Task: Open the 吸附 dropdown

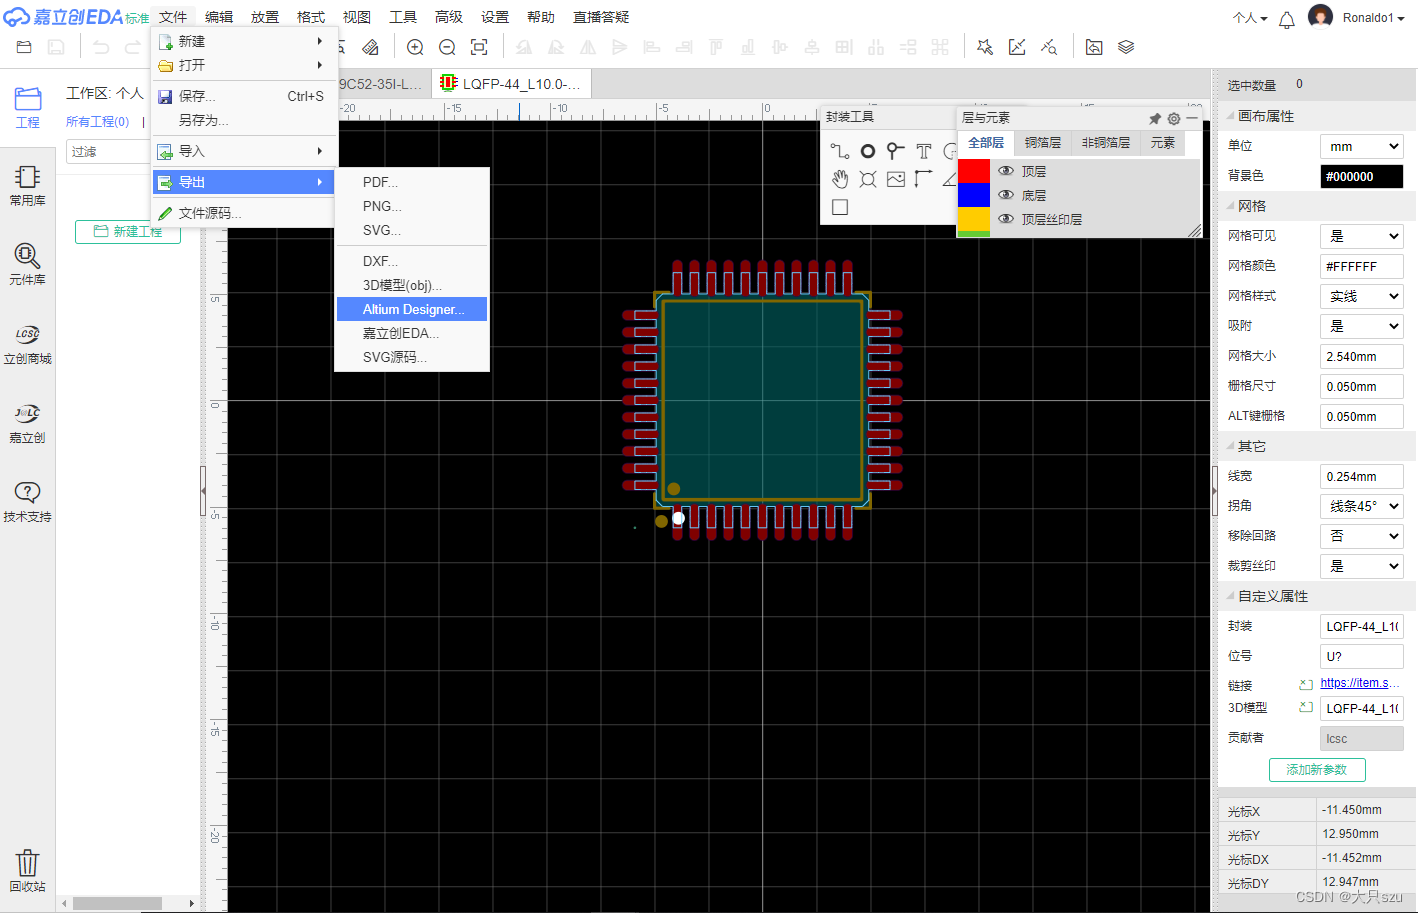Action: coord(1362,326)
